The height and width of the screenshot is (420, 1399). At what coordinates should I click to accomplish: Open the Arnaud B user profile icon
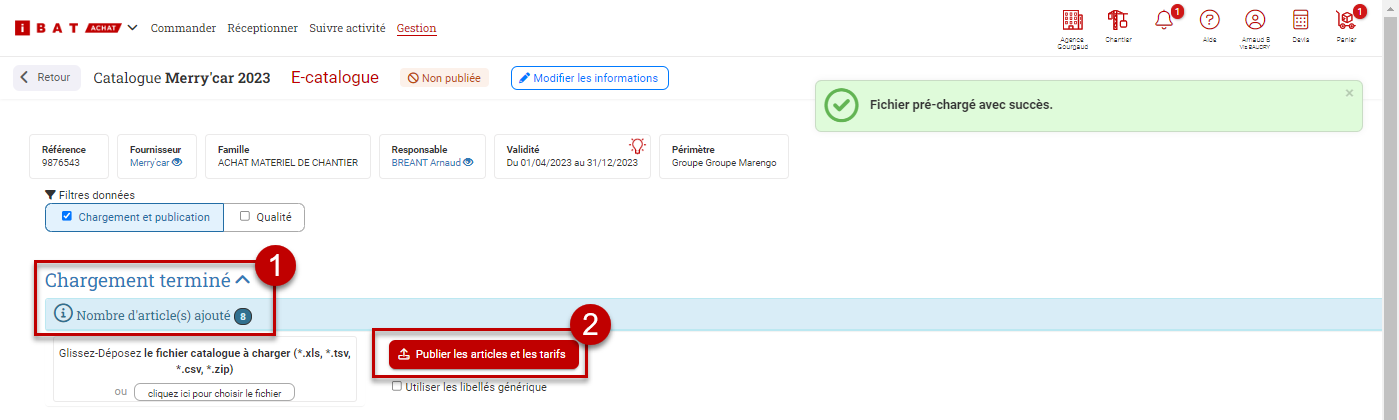[x=1255, y=20]
